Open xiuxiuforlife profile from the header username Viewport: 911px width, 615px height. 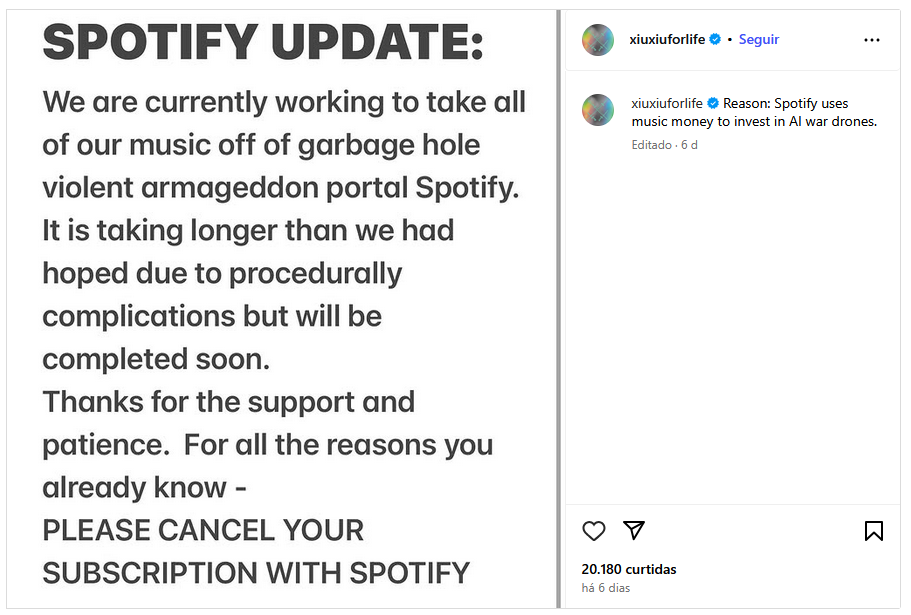667,39
